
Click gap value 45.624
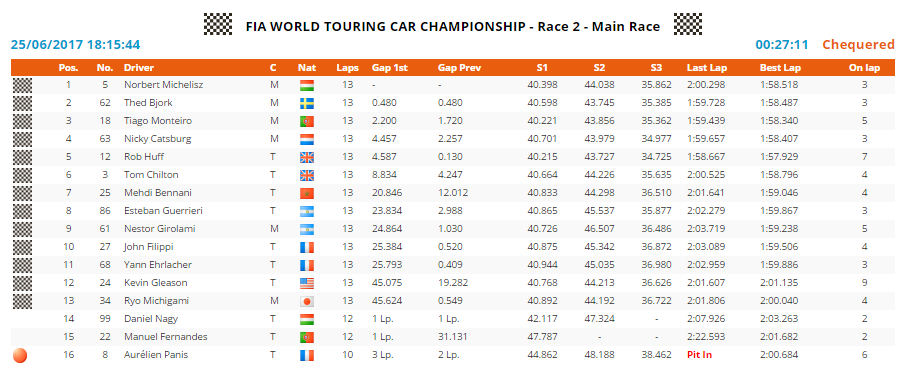[386, 301]
